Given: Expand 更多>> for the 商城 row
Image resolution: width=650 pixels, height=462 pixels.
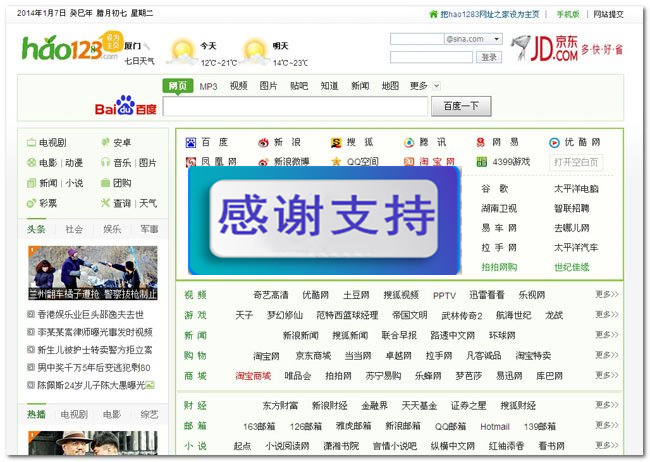Looking at the screenshot, I should 607,375.
